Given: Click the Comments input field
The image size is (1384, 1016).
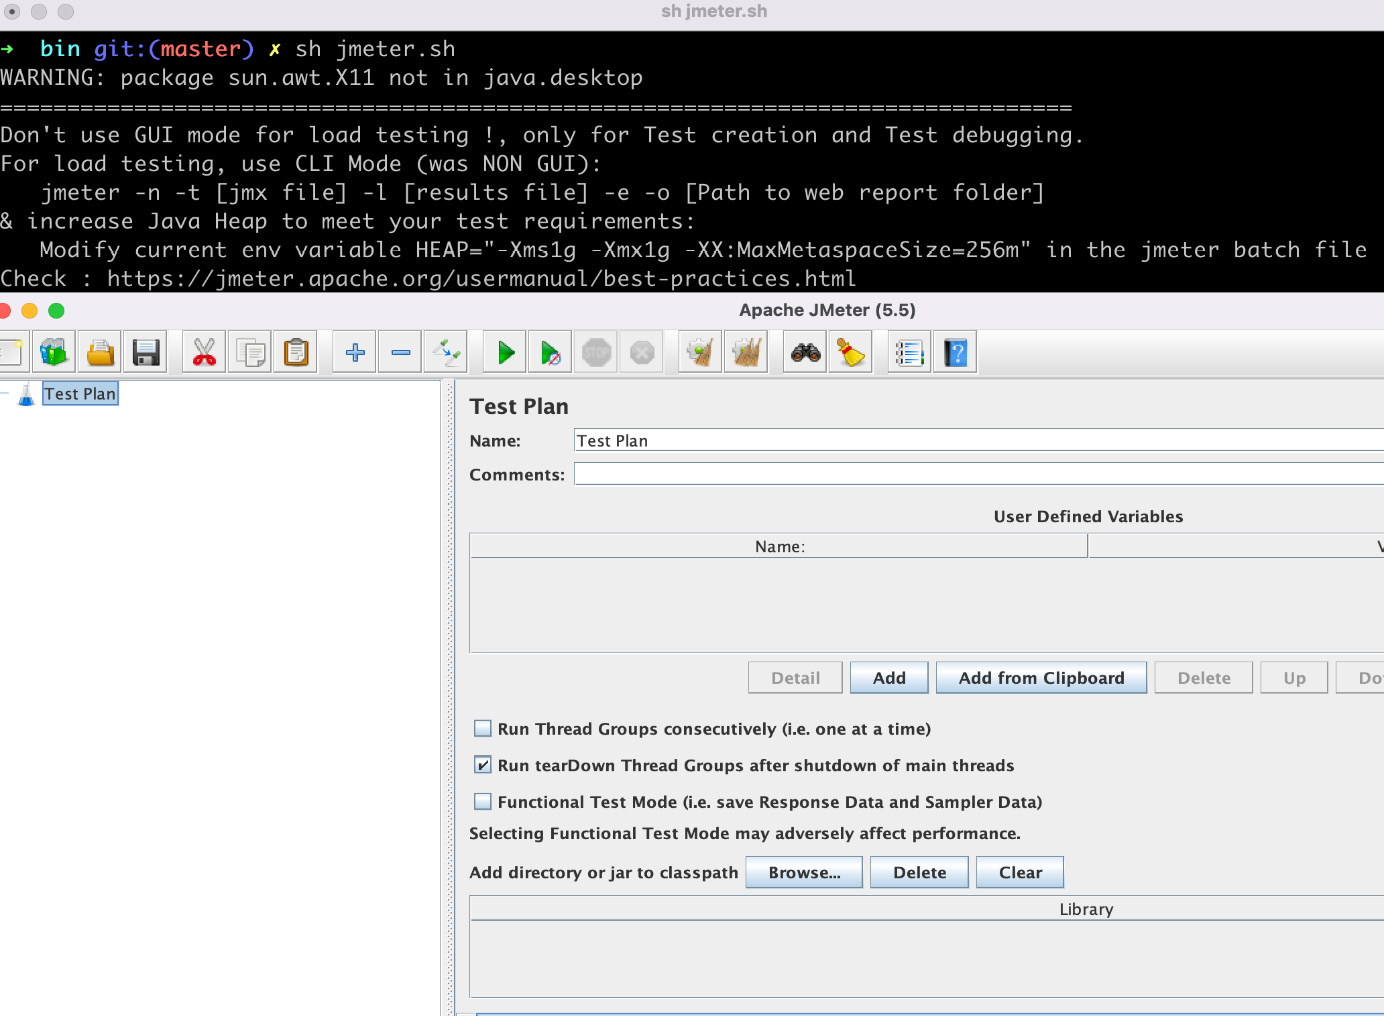Looking at the screenshot, I should coord(979,474).
